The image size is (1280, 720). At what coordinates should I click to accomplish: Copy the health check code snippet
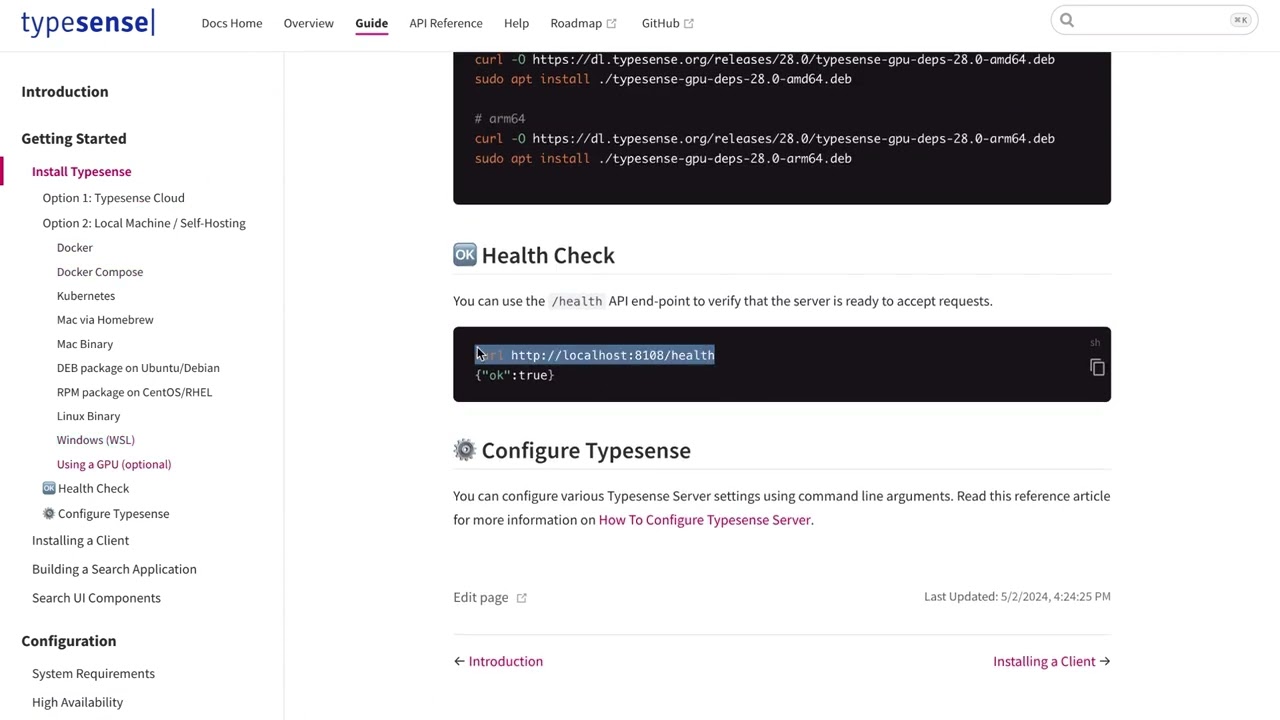click(x=1097, y=367)
